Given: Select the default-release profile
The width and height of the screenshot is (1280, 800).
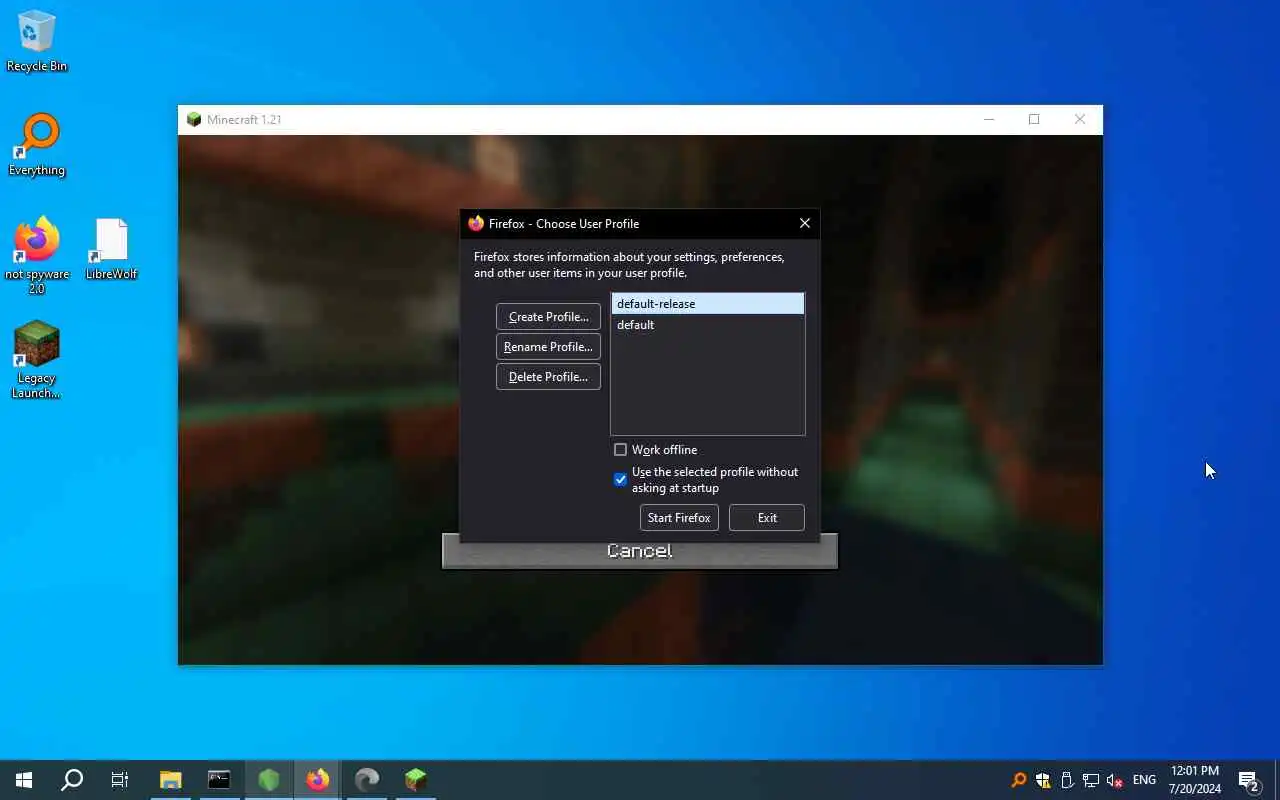Looking at the screenshot, I should point(707,304).
